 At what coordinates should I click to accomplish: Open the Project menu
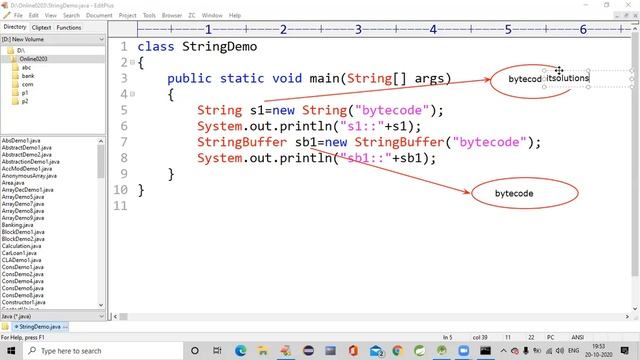click(x=127, y=16)
